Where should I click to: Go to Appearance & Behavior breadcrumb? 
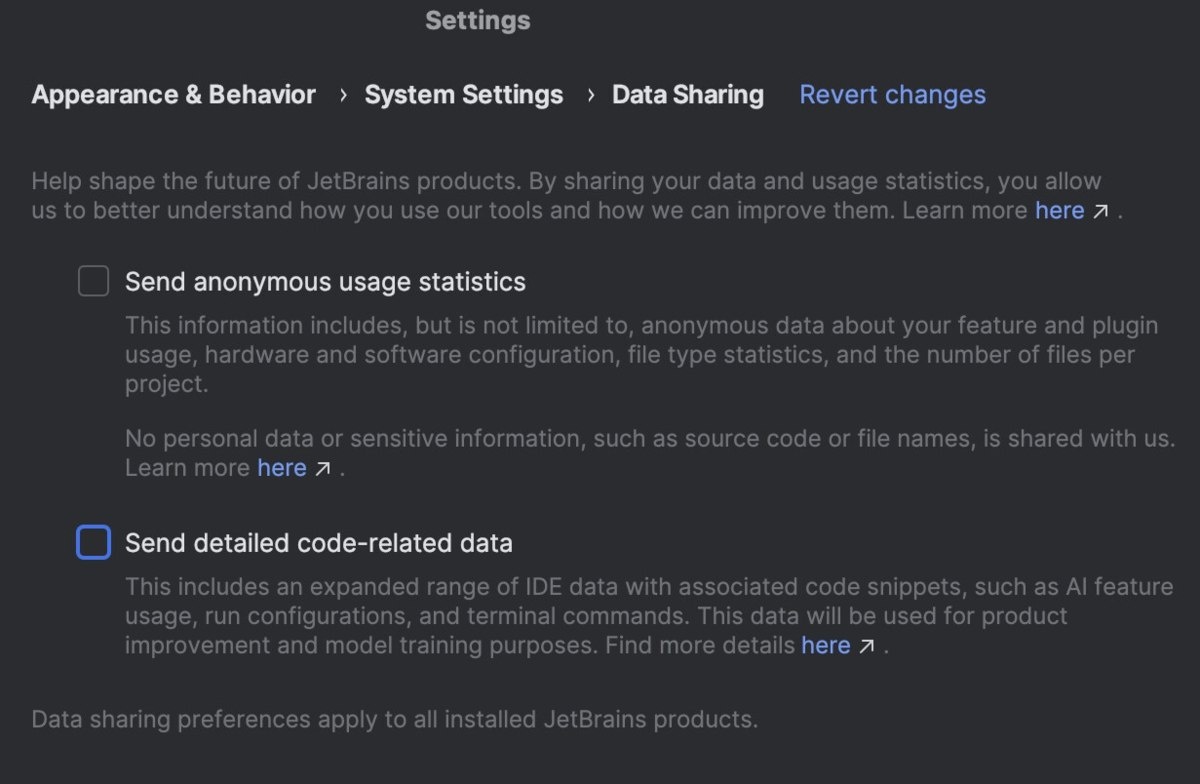[x=174, y=95]
